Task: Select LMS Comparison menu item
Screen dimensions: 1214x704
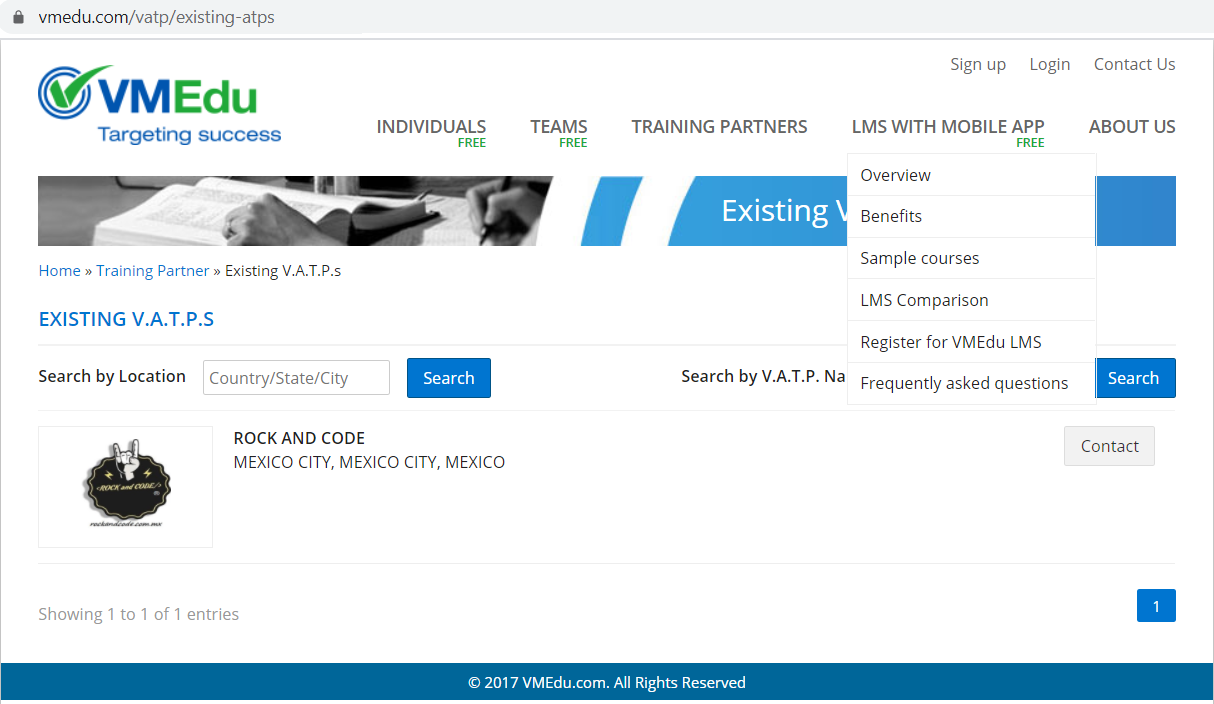Action: (924, 300)
